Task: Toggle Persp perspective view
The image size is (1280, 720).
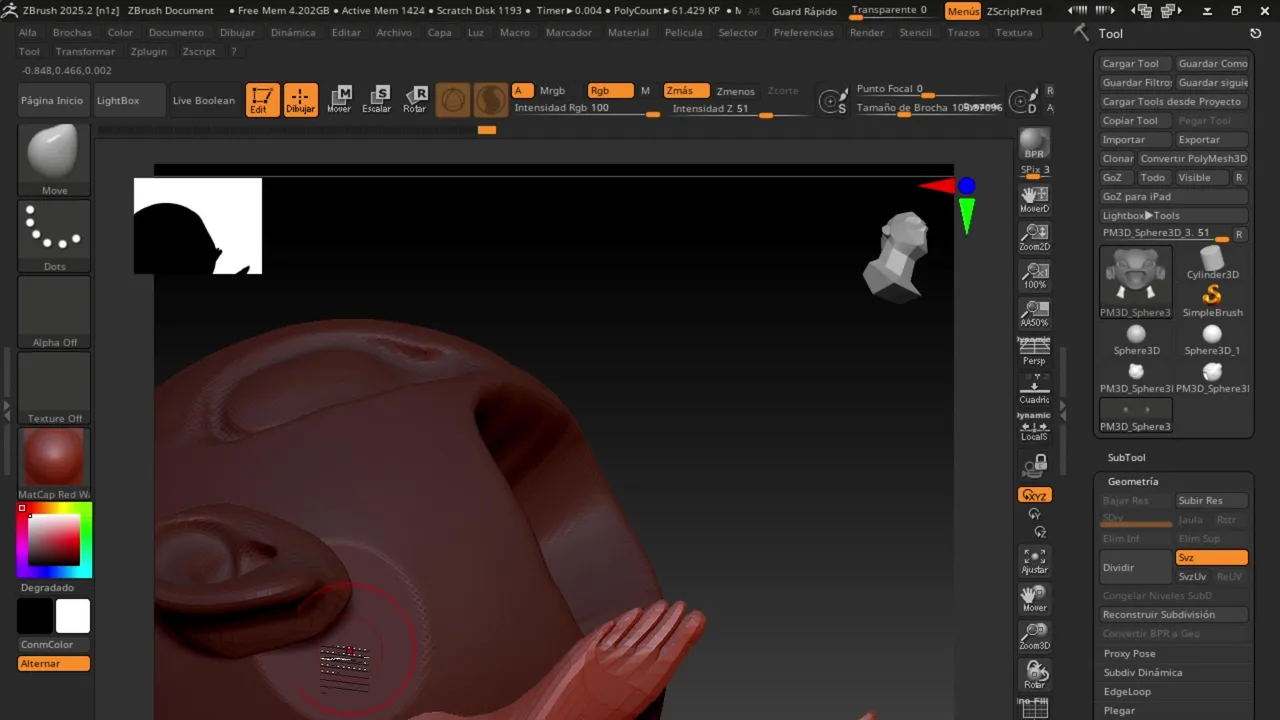Action: [x=1035, y=351]
